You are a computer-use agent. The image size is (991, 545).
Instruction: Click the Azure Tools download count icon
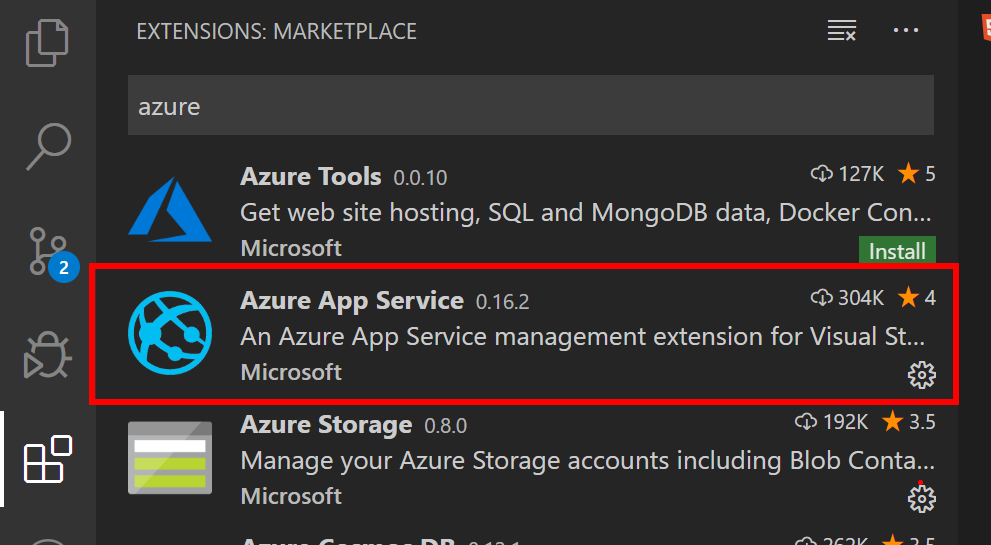[821, 173]
